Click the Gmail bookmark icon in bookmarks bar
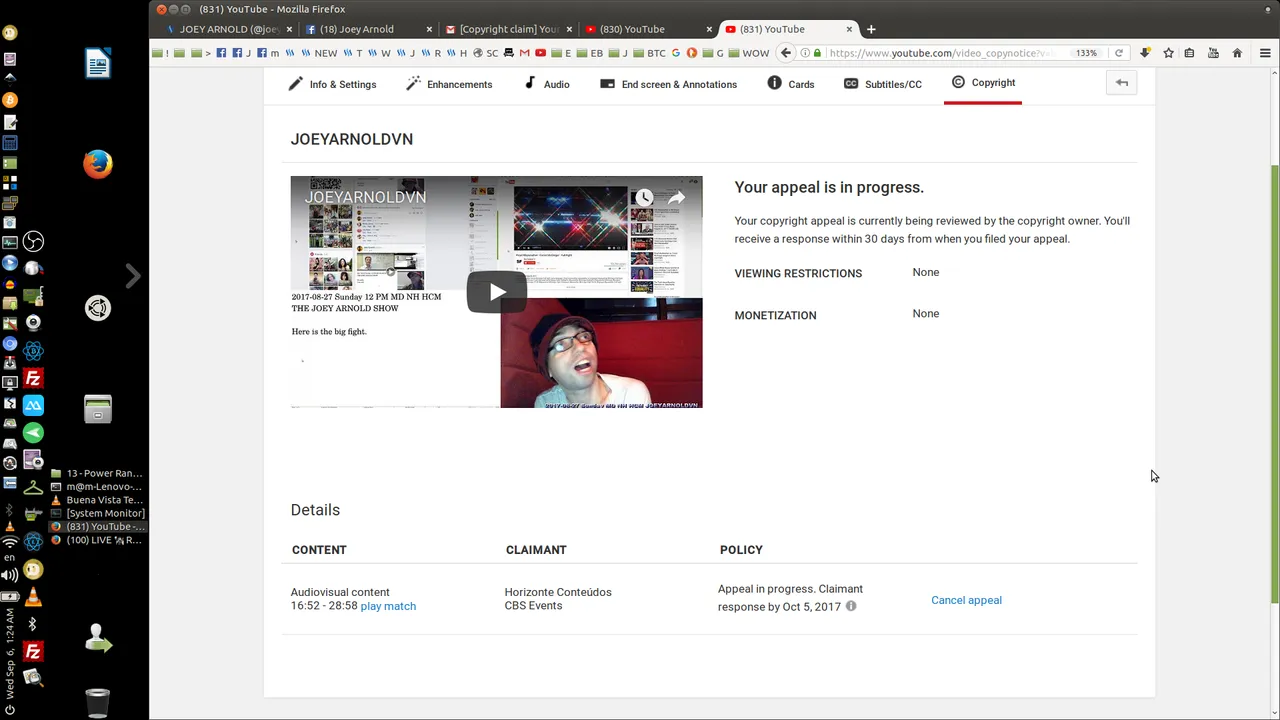 click(524, 53)
